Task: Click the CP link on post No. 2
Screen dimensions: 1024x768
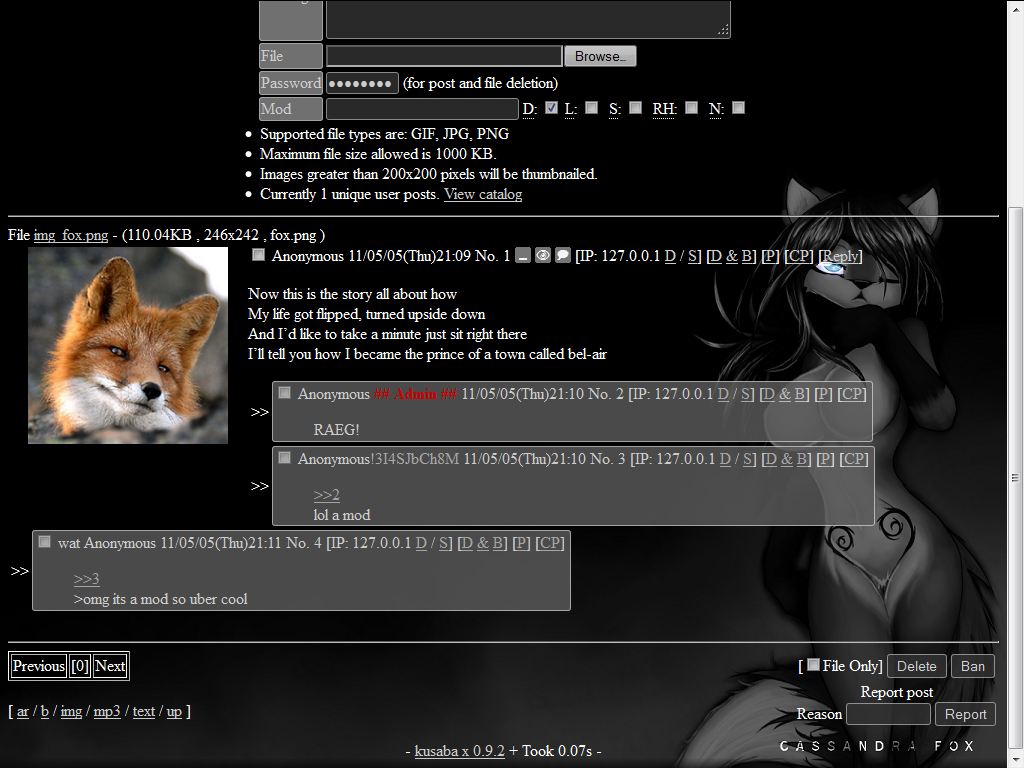Action: [852, 394]
